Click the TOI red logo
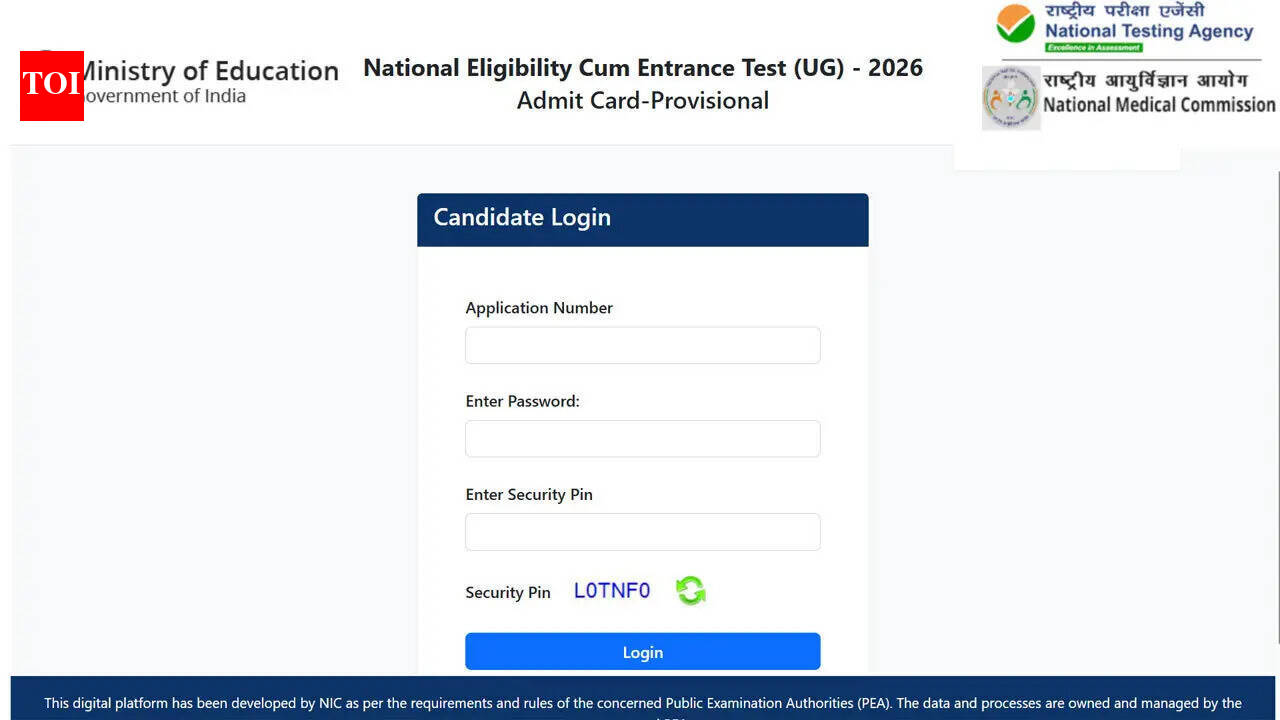Screen dimensions: 1280x720 coord(51,86)
